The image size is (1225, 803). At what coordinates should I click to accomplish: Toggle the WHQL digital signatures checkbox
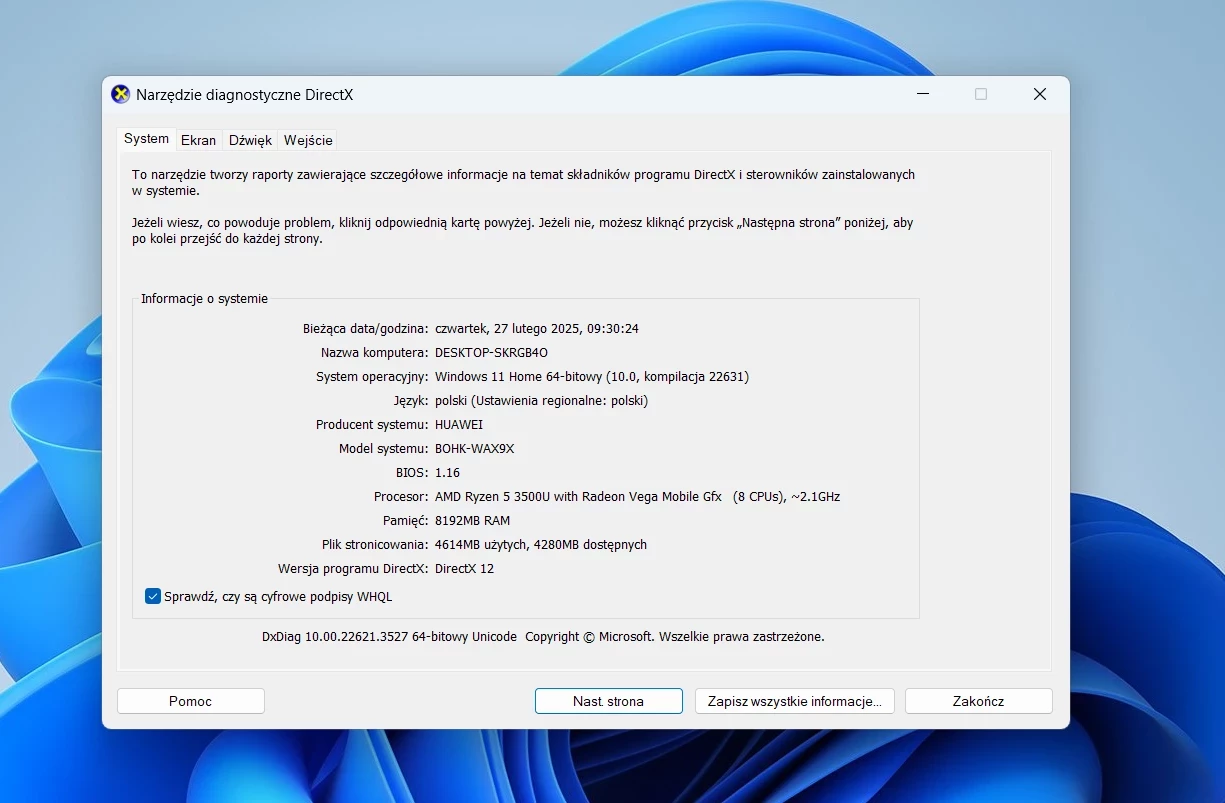(x=153, y=596)
